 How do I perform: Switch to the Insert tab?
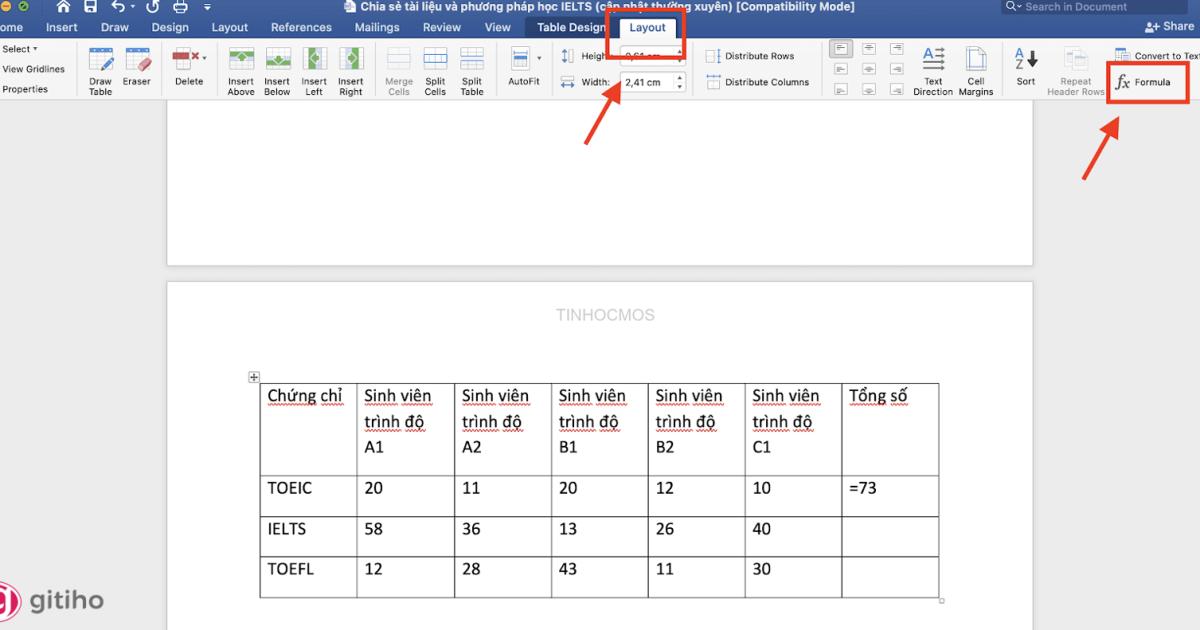tap(62, 27)
